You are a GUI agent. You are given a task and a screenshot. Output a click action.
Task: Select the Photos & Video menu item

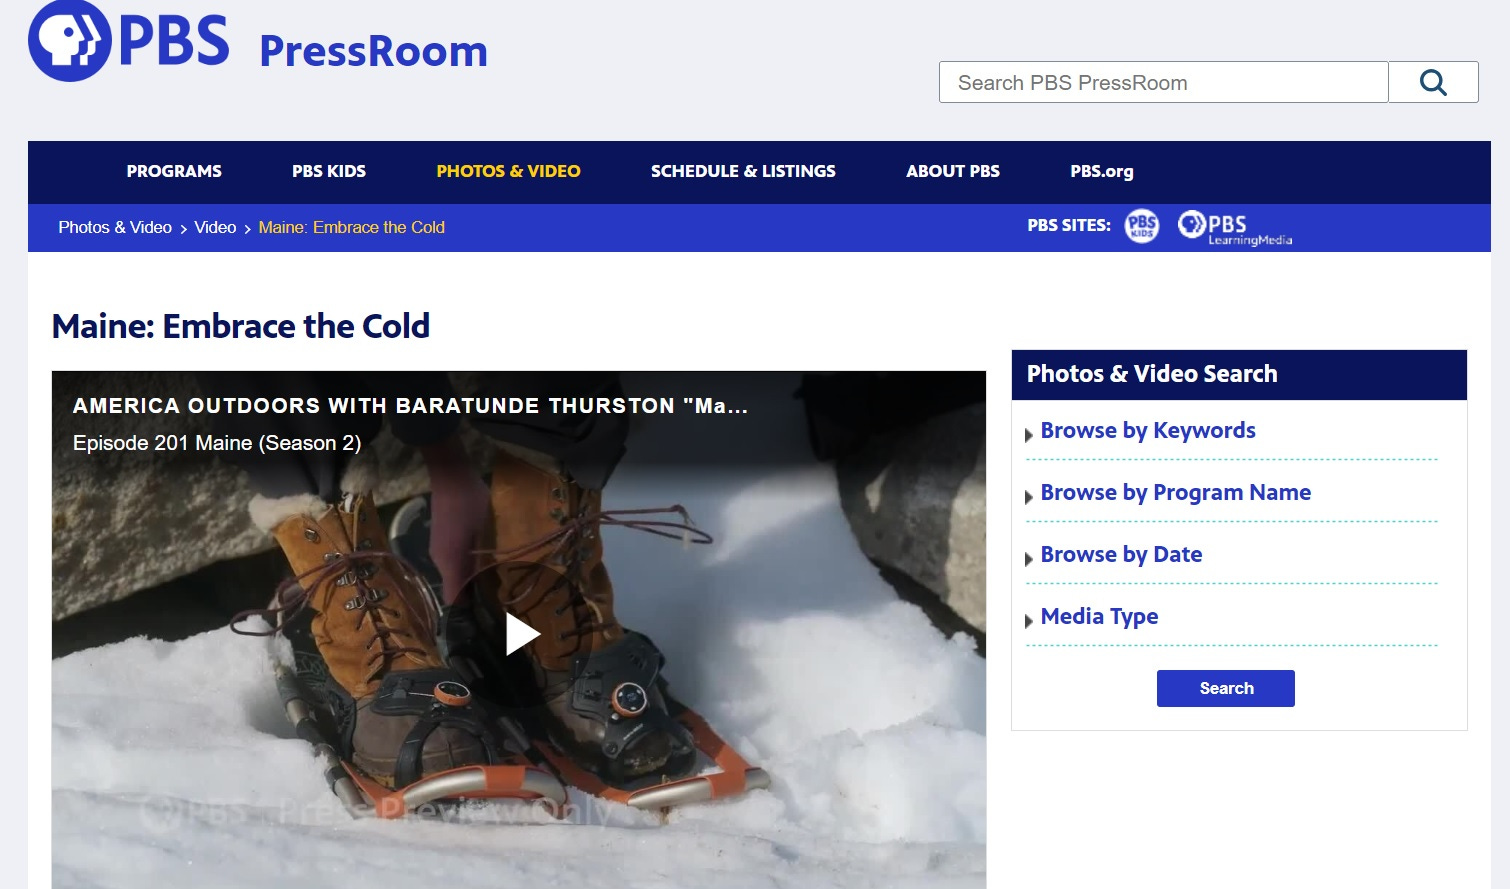point(508,171)
